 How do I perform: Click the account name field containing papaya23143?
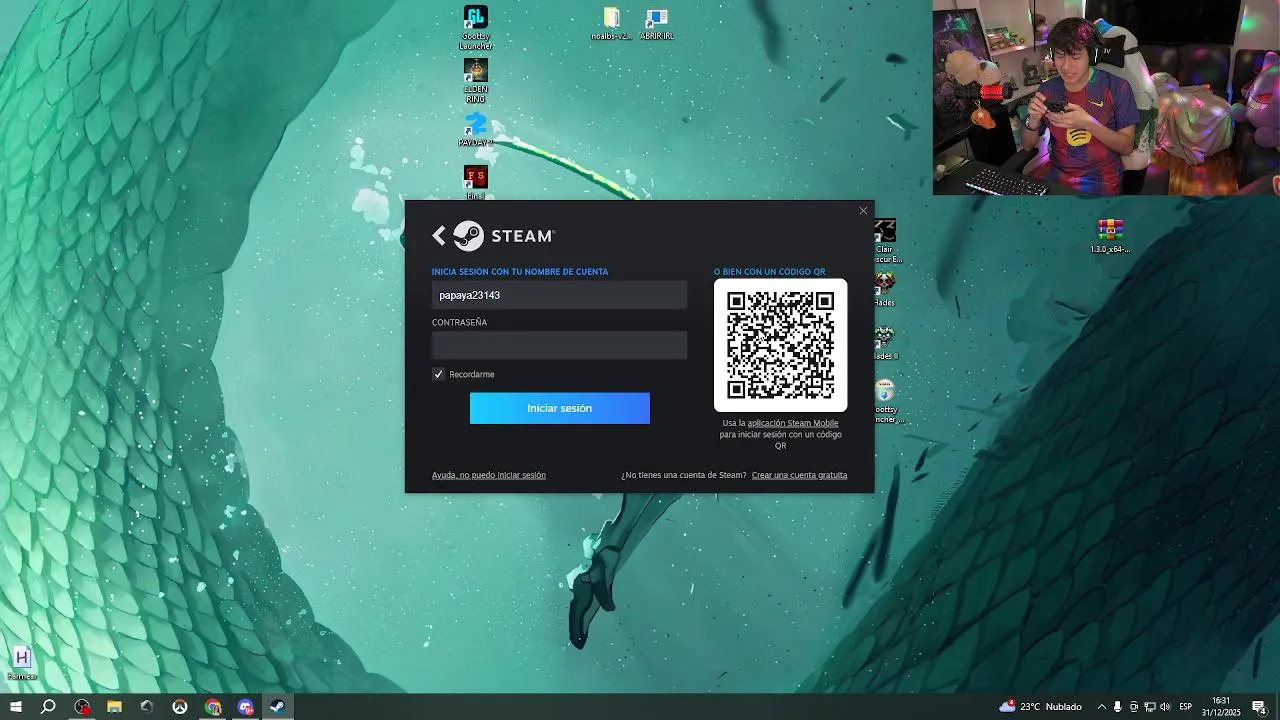559,295
